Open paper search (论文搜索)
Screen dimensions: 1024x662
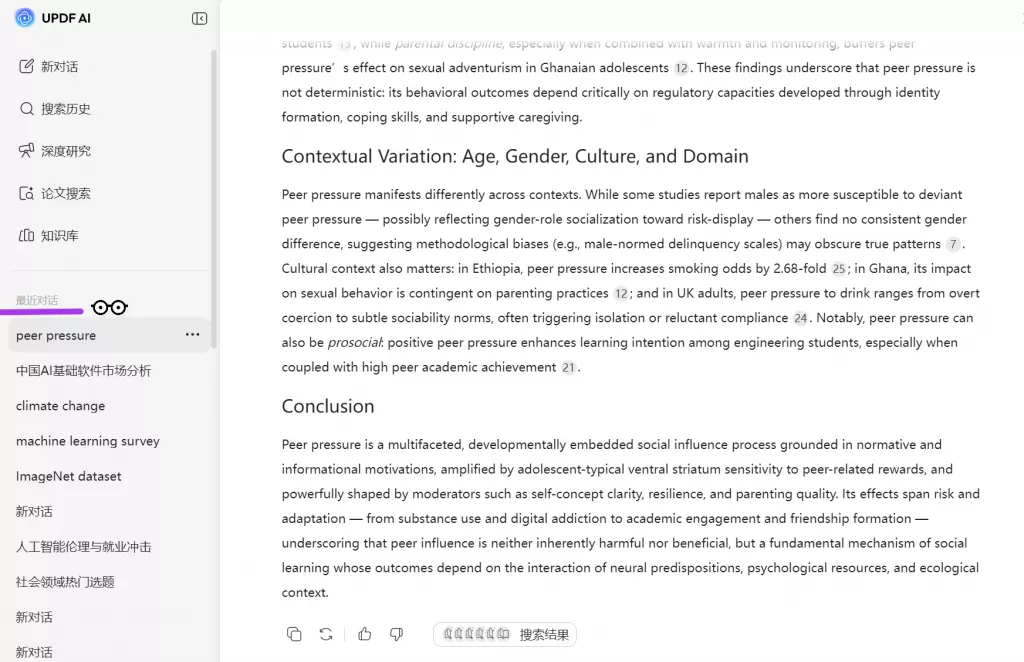point(65,193)
